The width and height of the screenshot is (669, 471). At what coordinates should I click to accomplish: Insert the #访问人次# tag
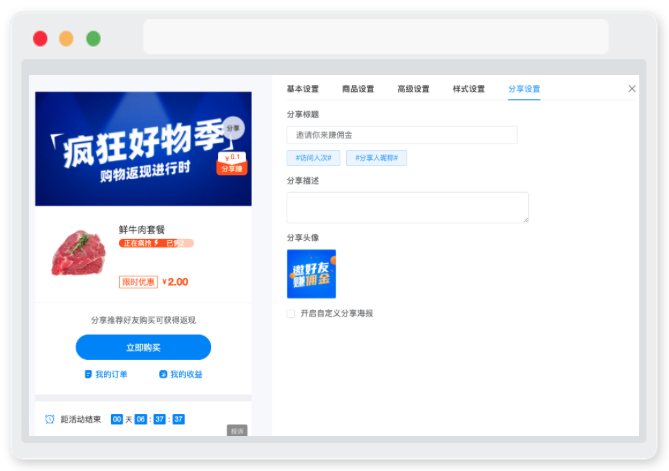click(x=313, y=158)
